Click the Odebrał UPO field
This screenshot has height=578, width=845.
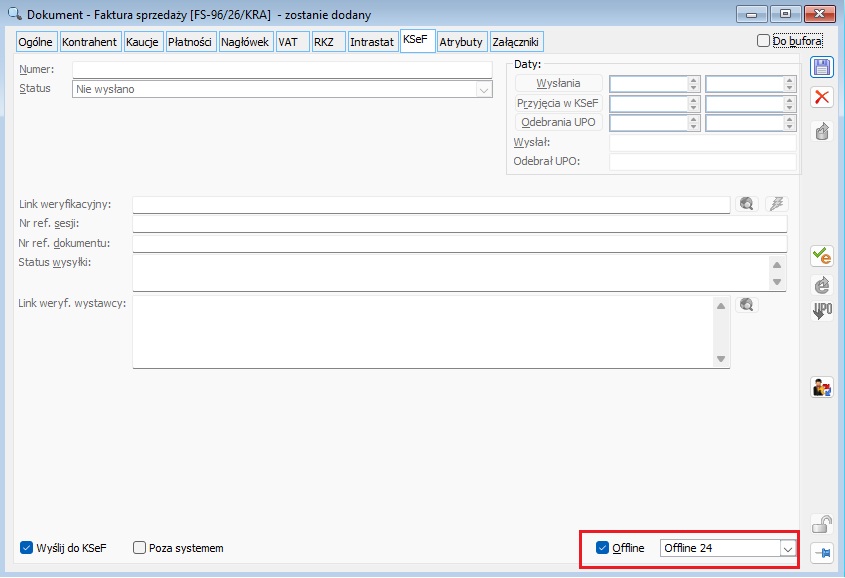(703, 162)
